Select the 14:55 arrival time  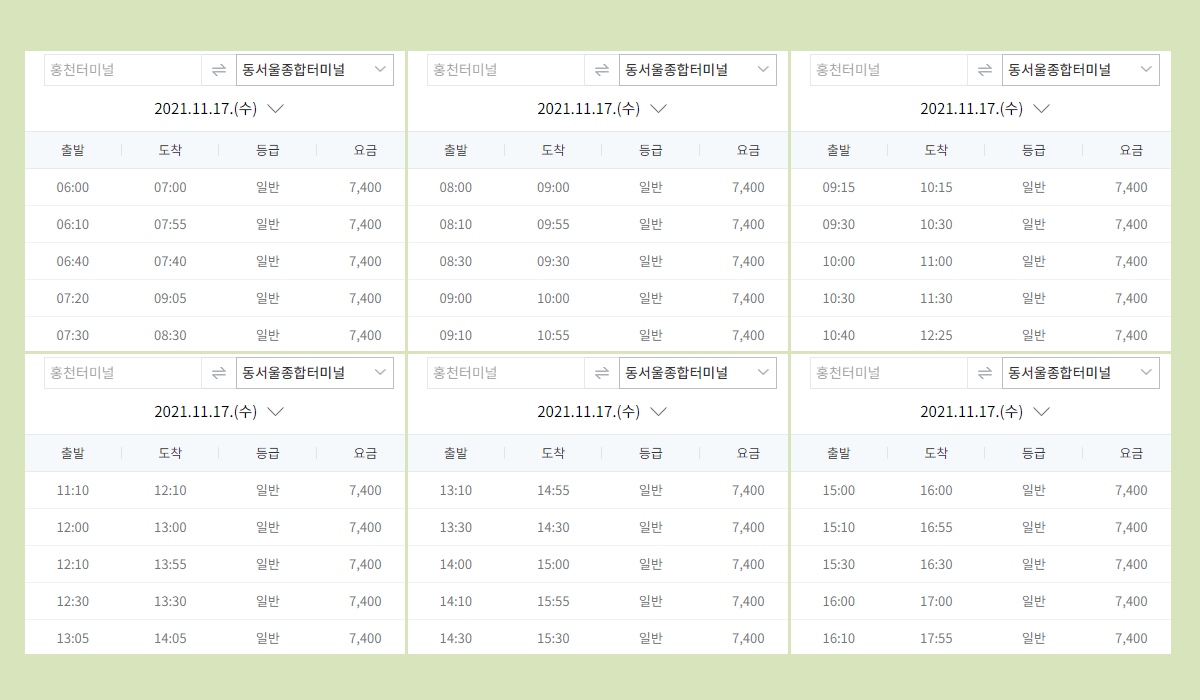click(x=553, y=491)
